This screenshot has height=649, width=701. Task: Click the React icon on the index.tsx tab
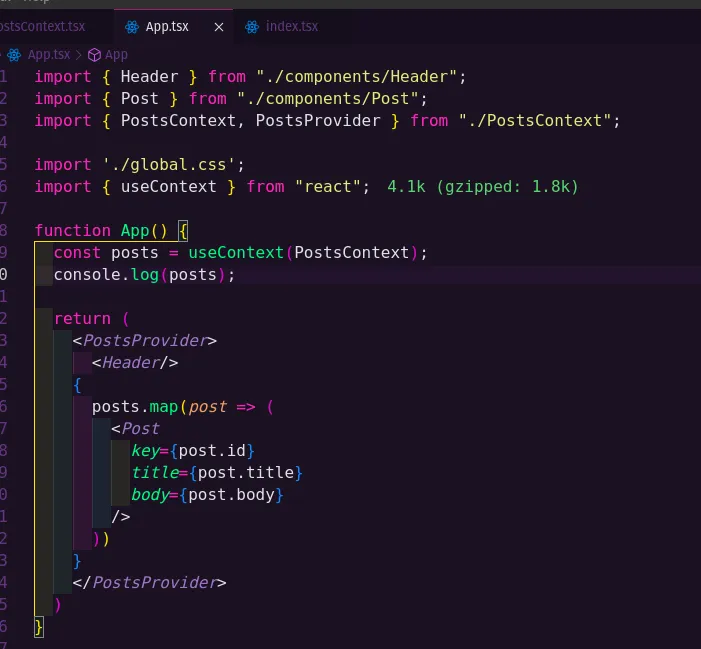tap(251, 26)
